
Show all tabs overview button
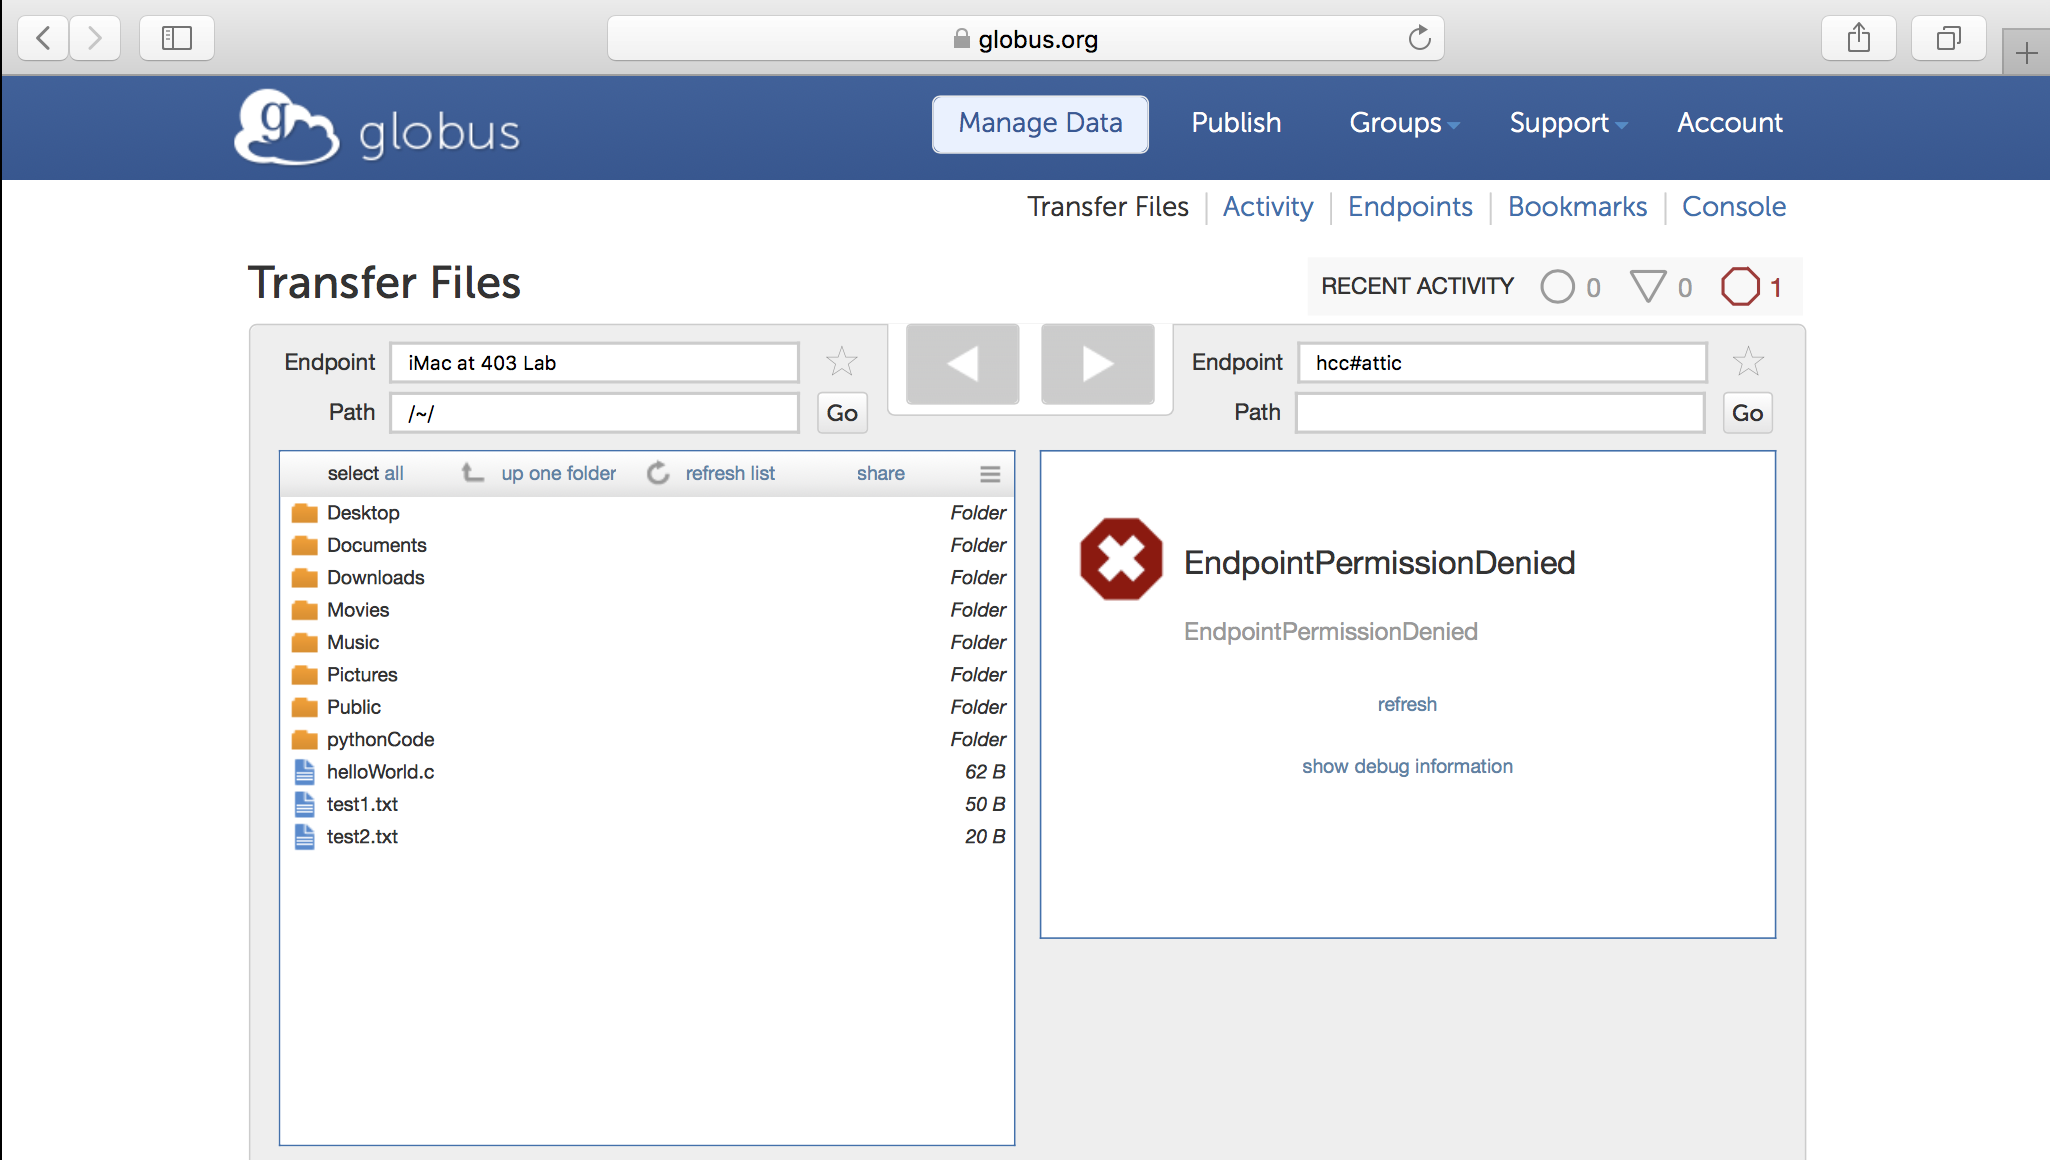(x=1948, y=38)
